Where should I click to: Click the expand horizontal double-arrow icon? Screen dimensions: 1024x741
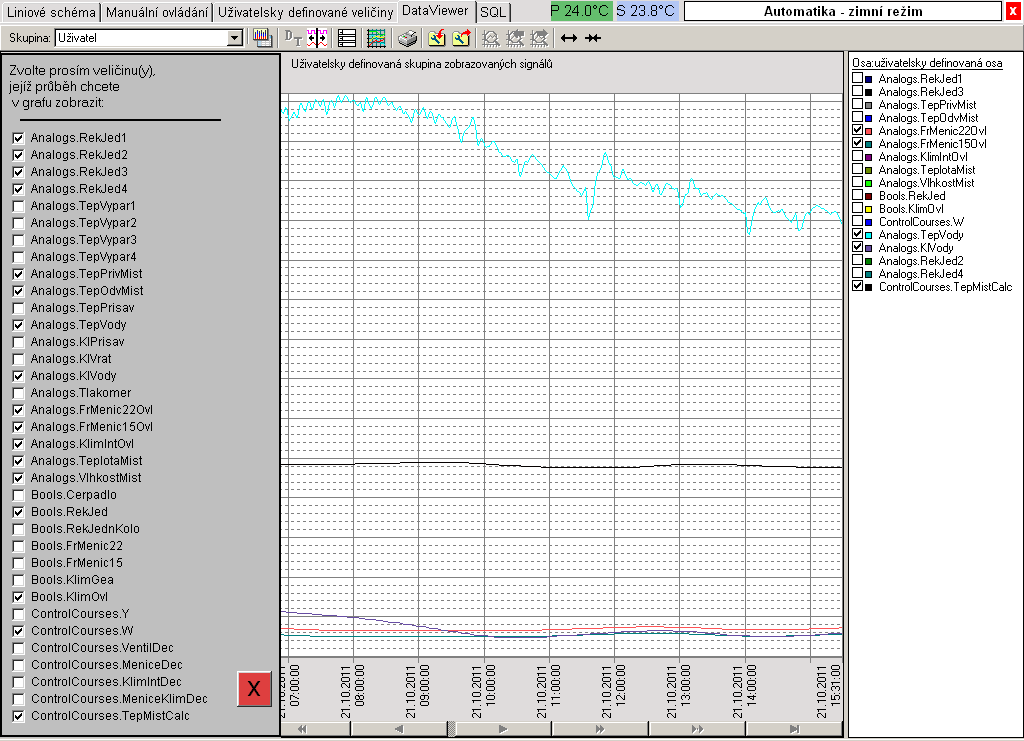(x=569, y=38)
